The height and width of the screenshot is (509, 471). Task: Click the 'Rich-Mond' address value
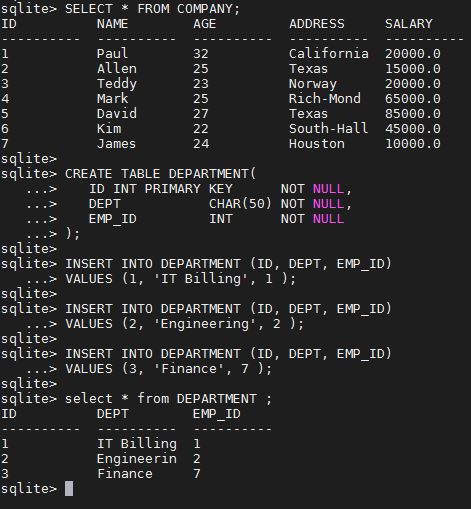[x=325, y=99]
